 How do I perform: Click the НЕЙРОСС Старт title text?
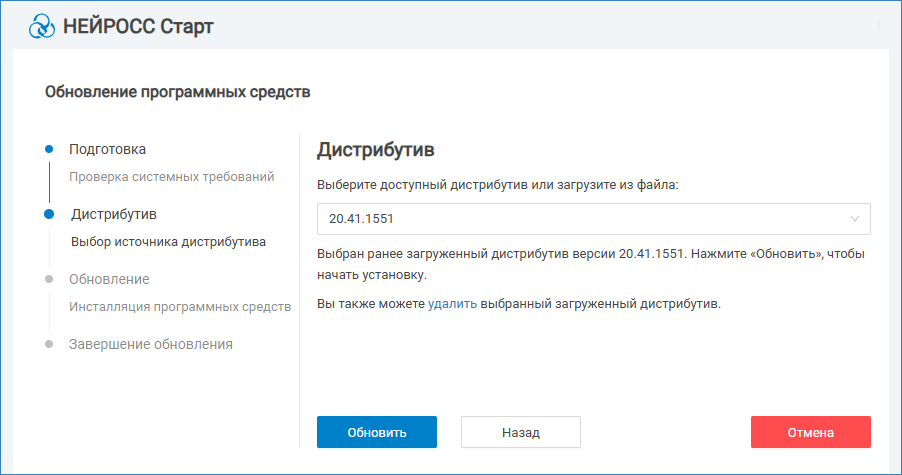click(138, 26)
